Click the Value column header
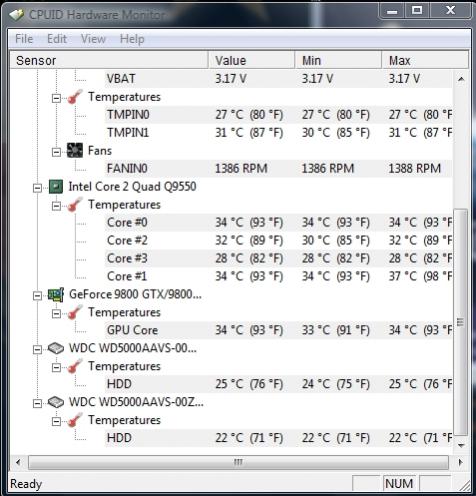476x496 pixels. tap(251, 60)
